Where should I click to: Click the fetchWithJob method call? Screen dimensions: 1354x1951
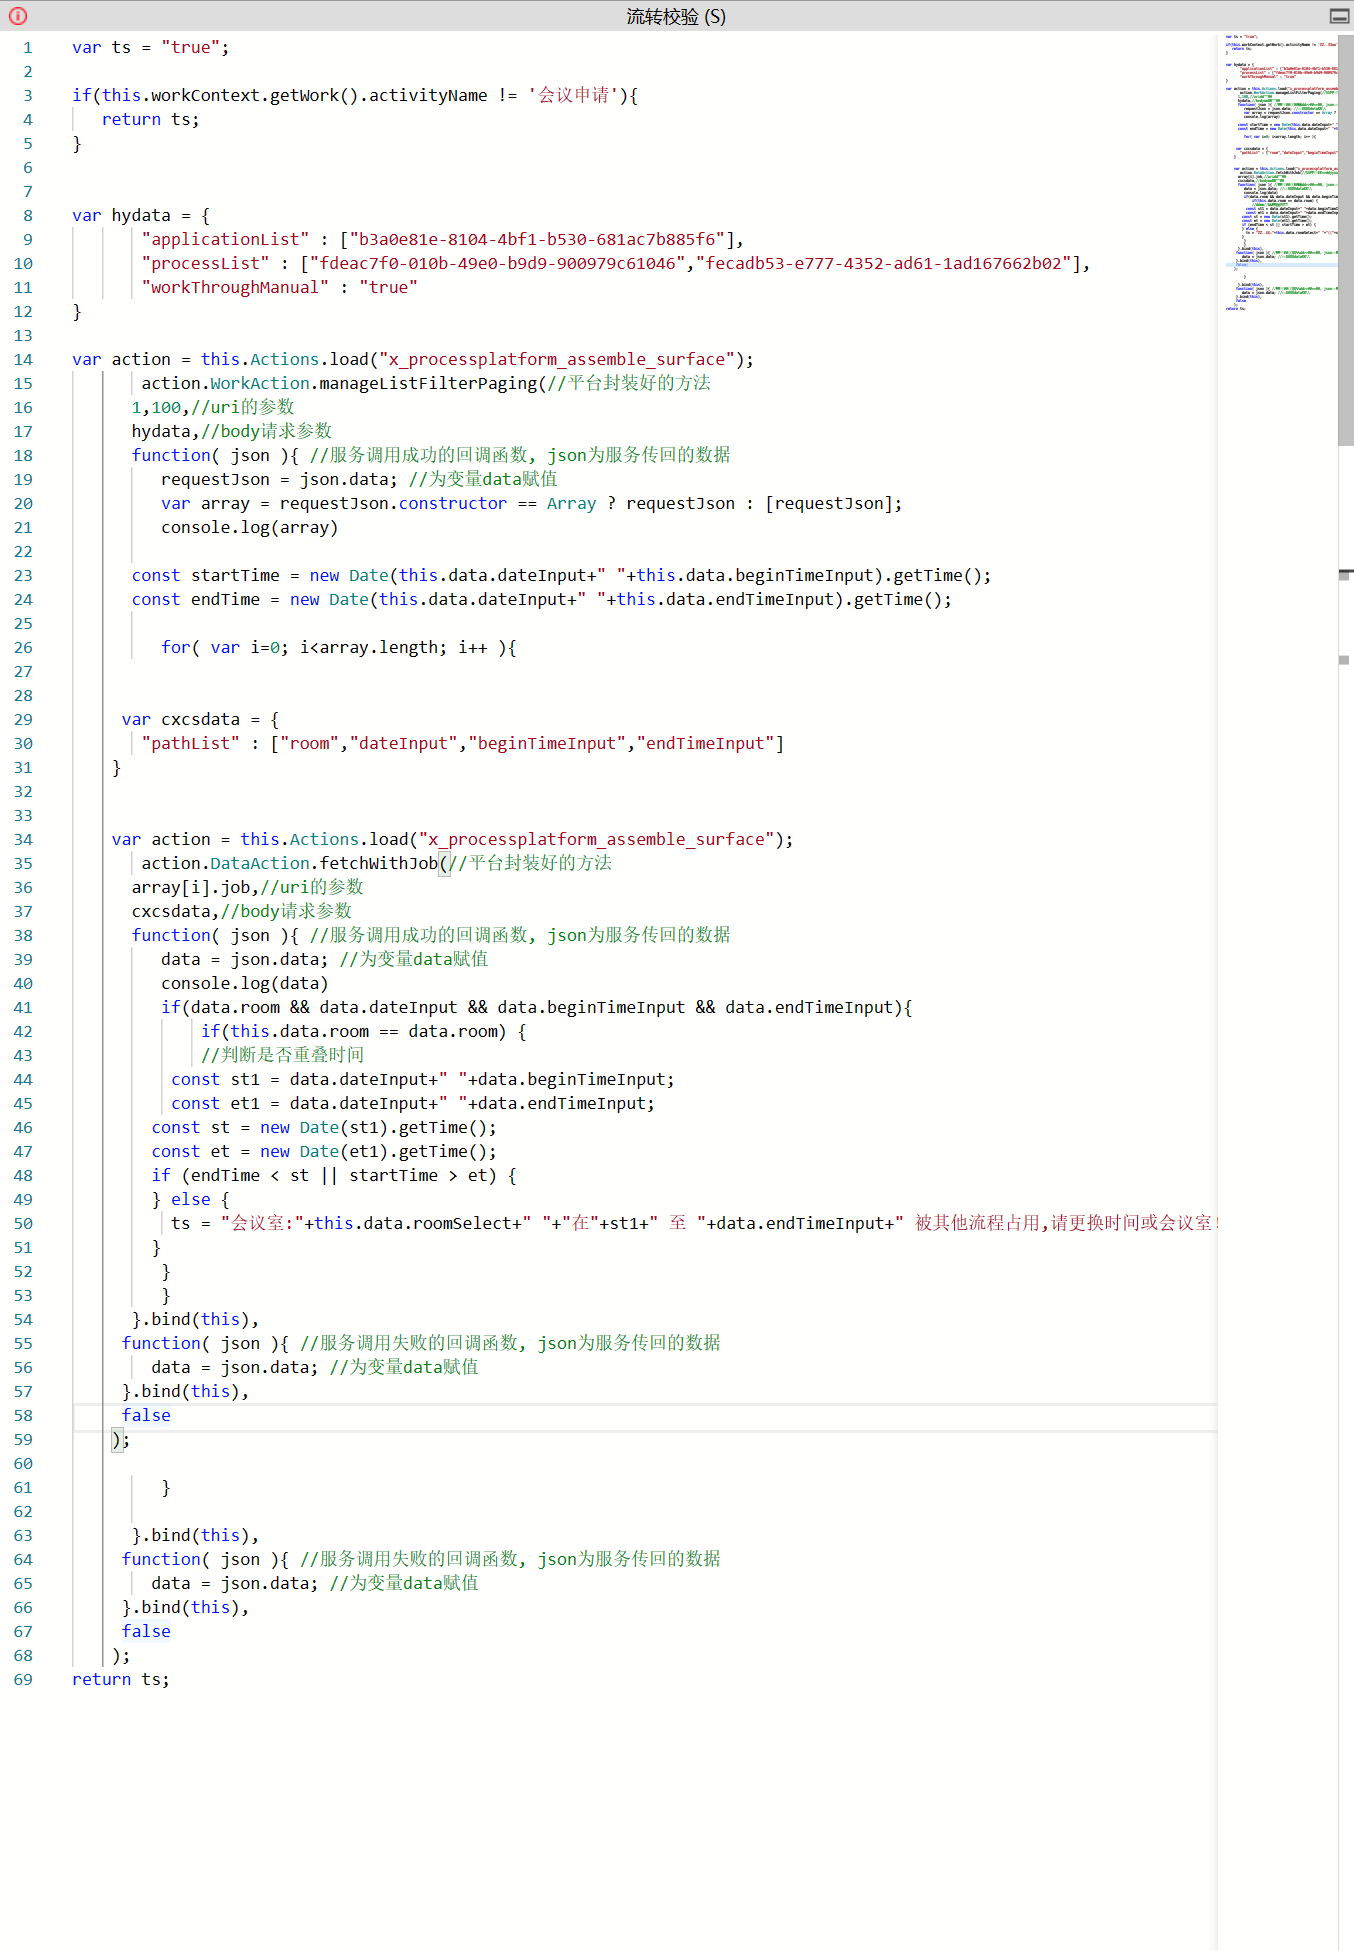pos(378,864)
